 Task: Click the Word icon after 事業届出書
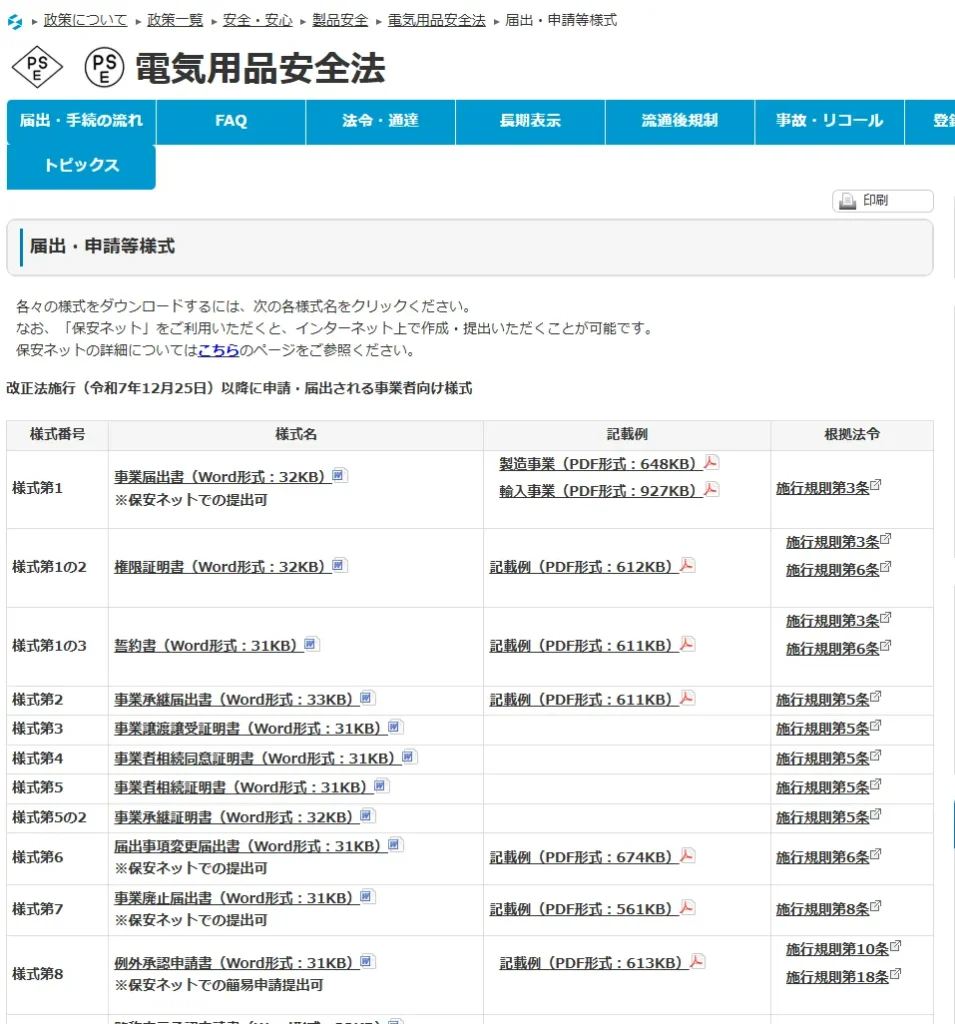click(339, 476)
